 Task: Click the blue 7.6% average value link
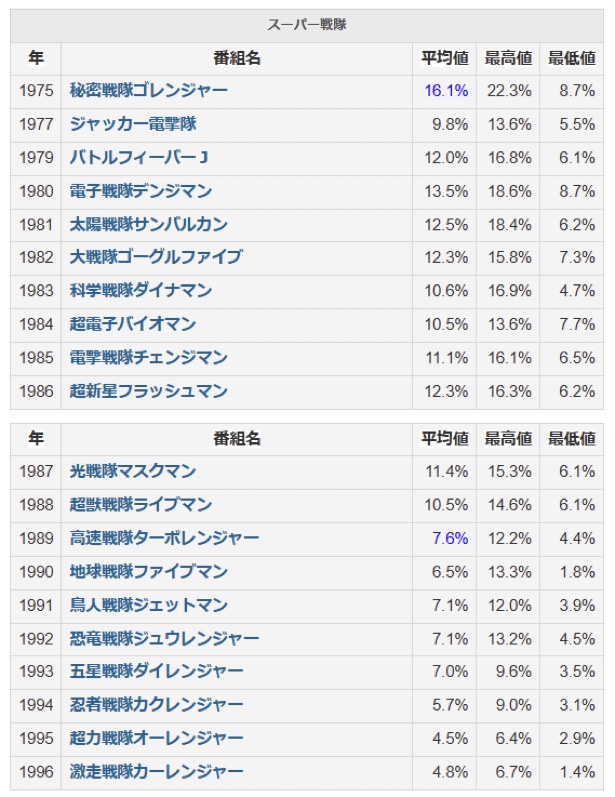pyautogui.click(x=450, y=538)
